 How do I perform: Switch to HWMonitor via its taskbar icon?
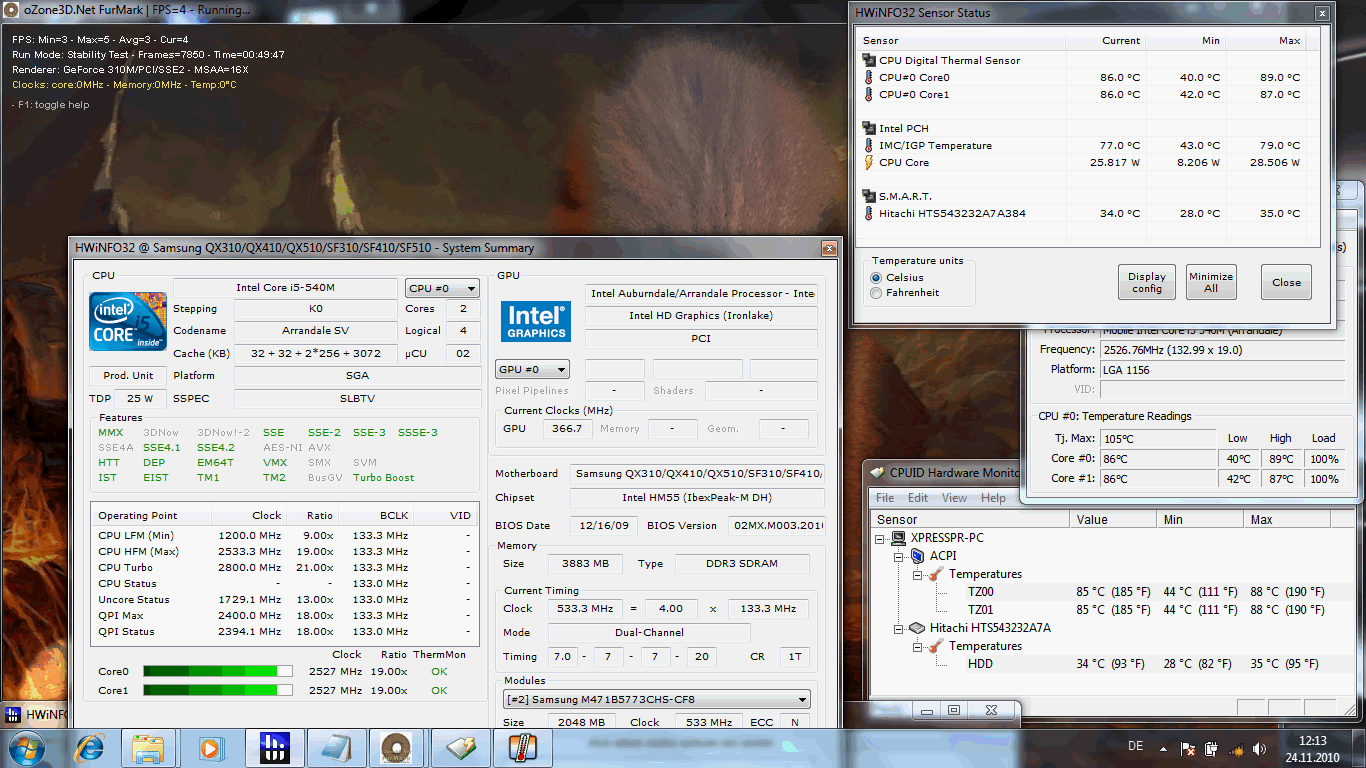[460, 747]
